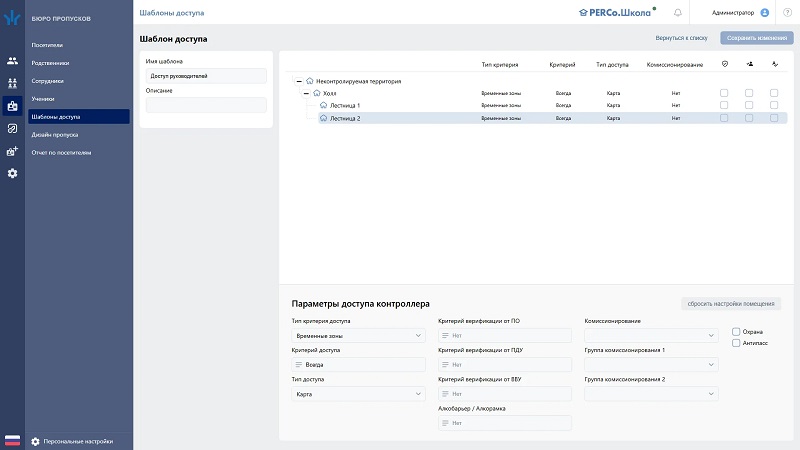The width and height of the screenshot is (800, 450).
Task: Expand the Группа комиссионирования 1 dropdown
Action: [x=651, y=365]
